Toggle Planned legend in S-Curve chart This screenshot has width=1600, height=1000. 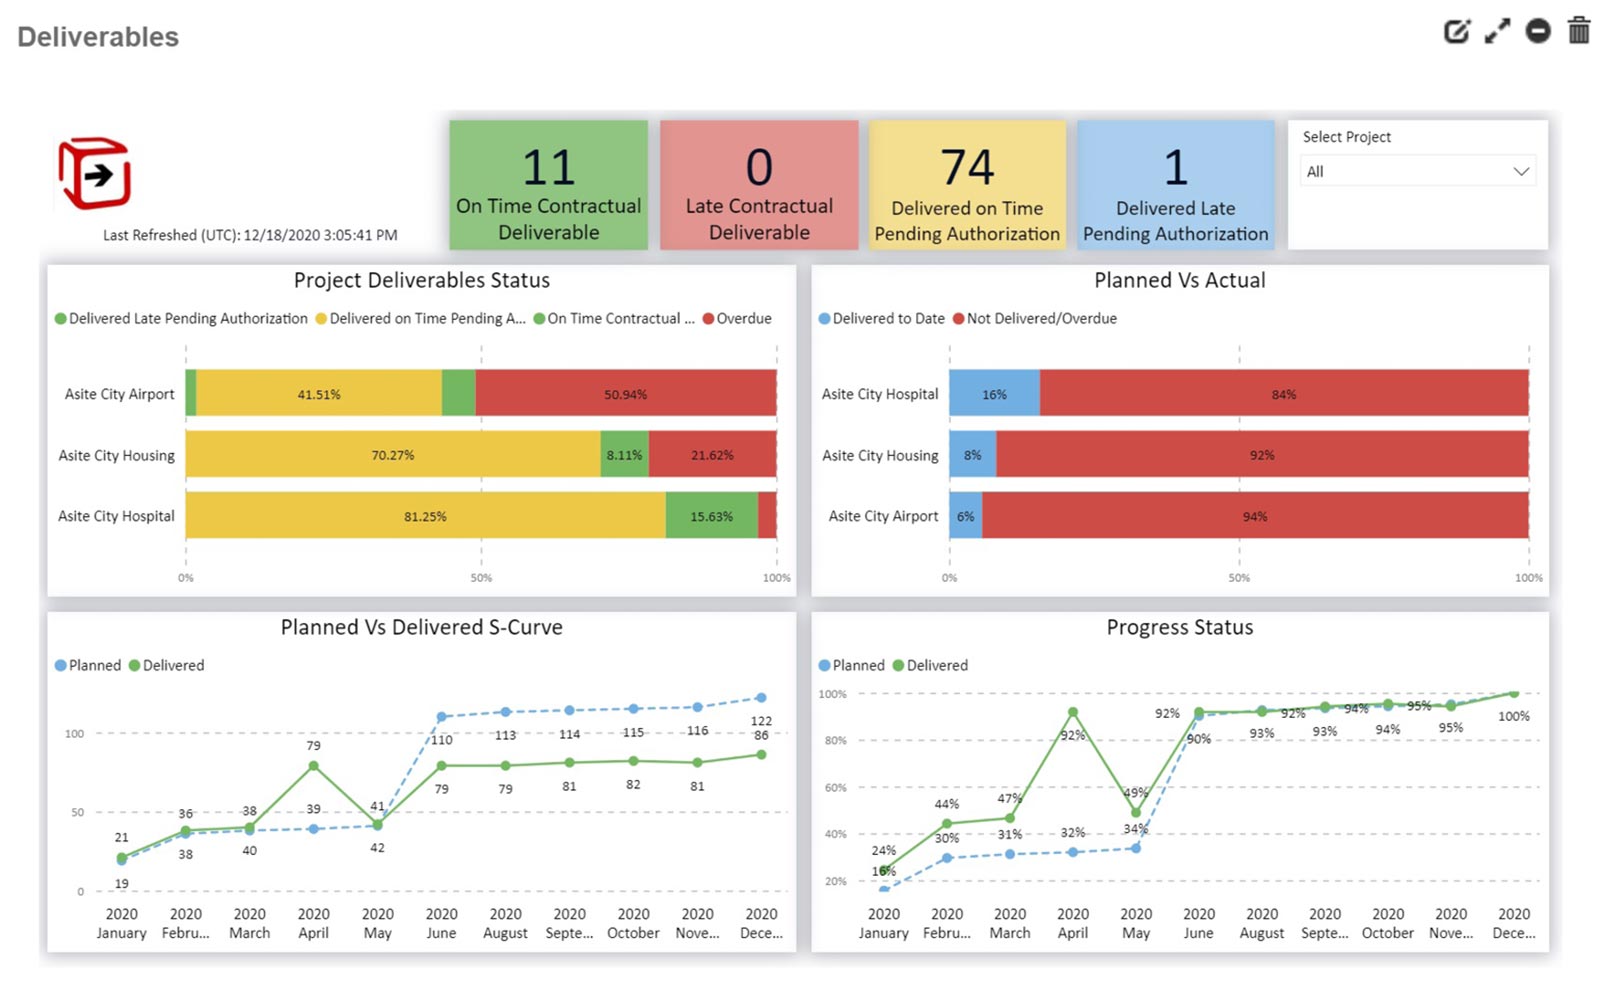coord(88,665)
